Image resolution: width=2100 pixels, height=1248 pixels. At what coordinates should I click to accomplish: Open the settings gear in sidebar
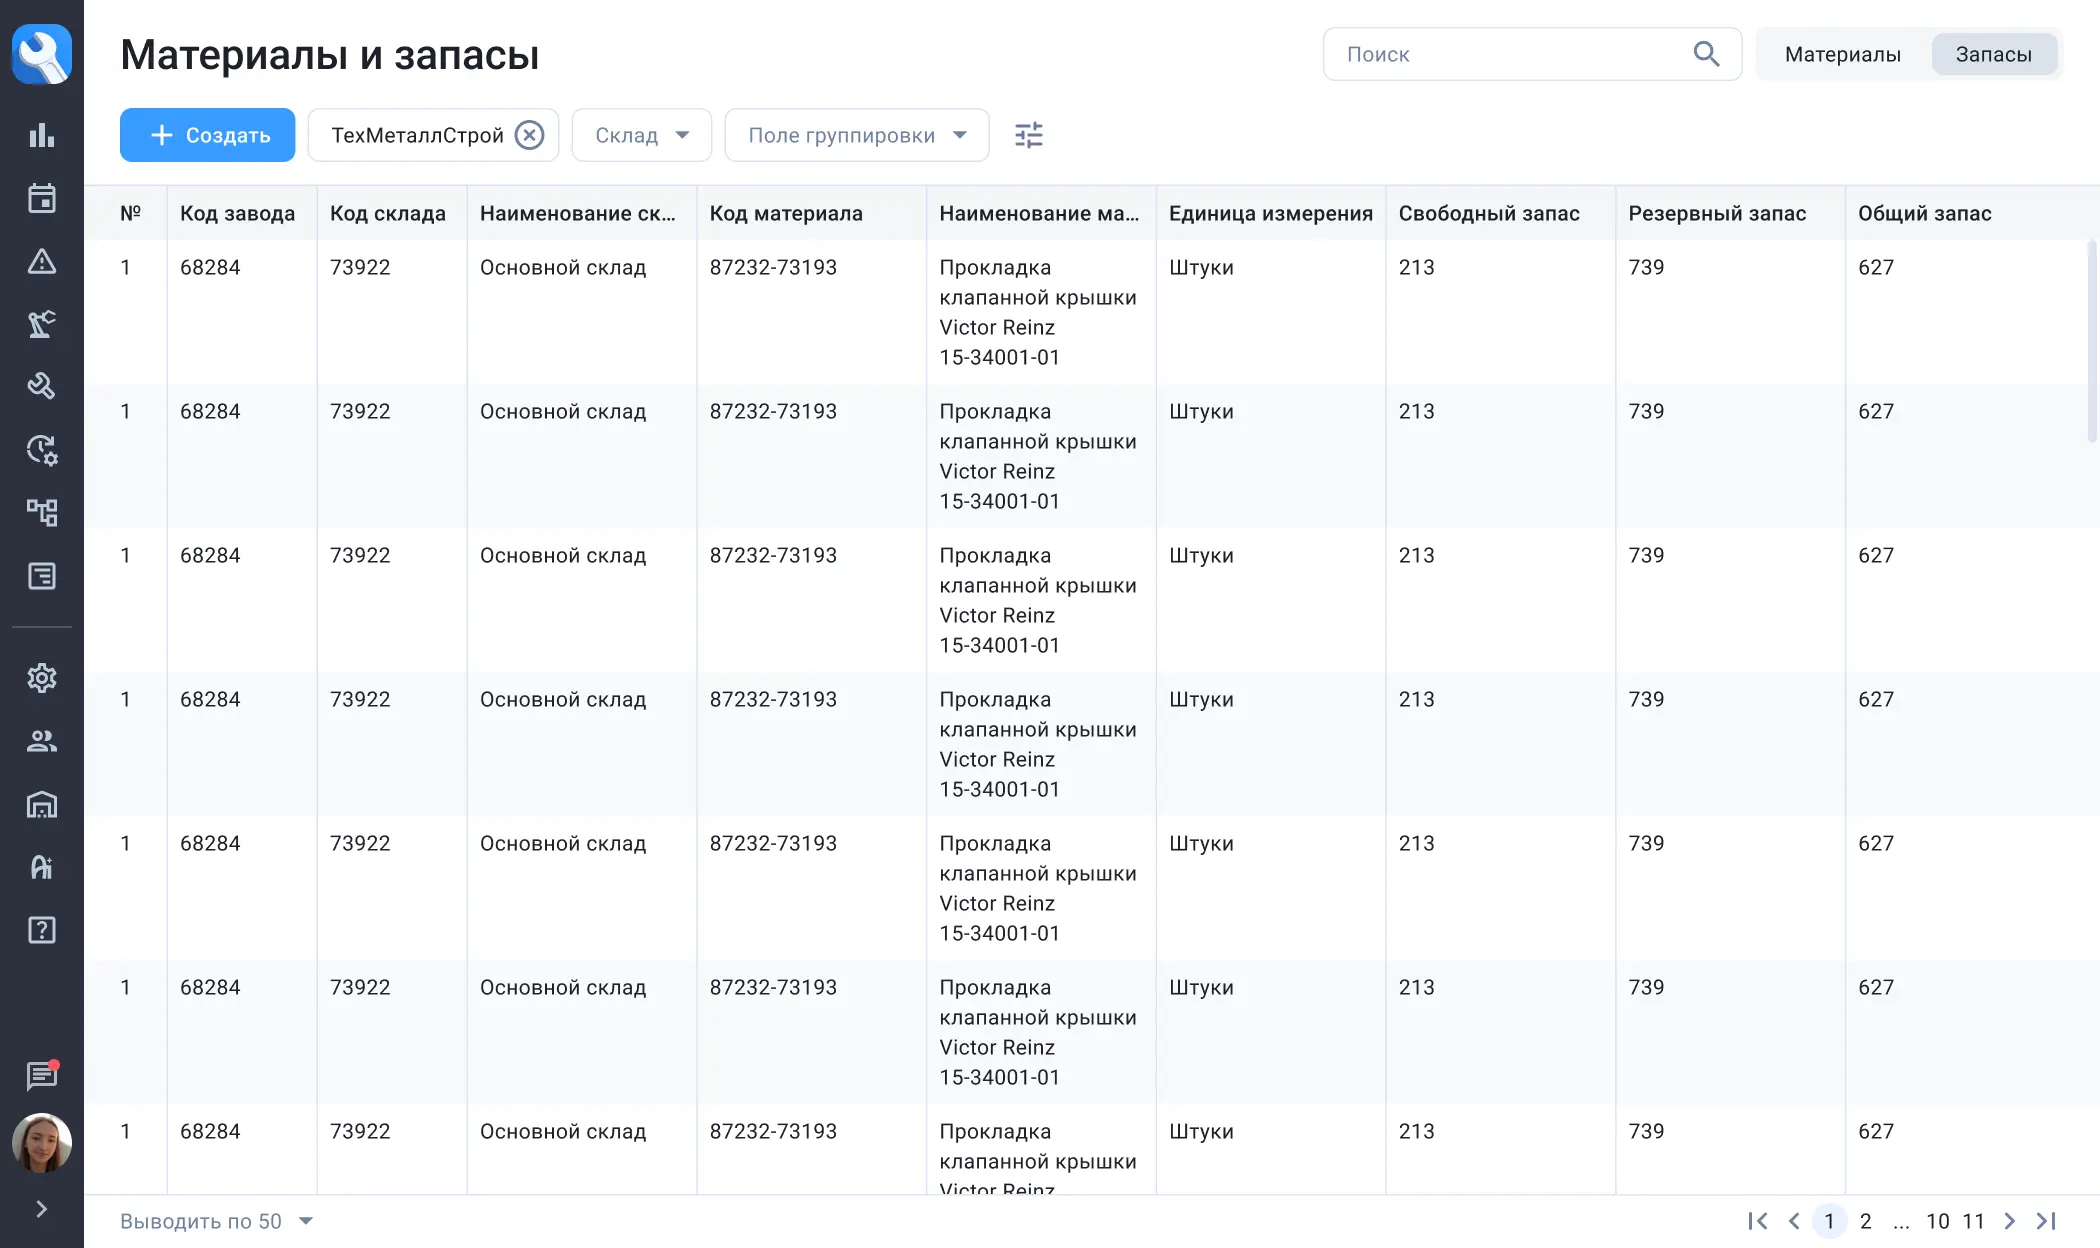coord(41,678)
